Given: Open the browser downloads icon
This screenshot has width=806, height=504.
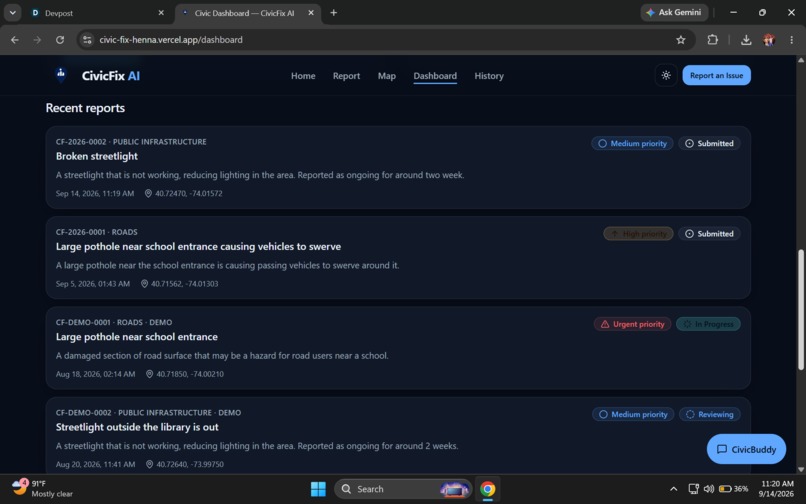Looking at the screenshot, I should coord(746,40).
